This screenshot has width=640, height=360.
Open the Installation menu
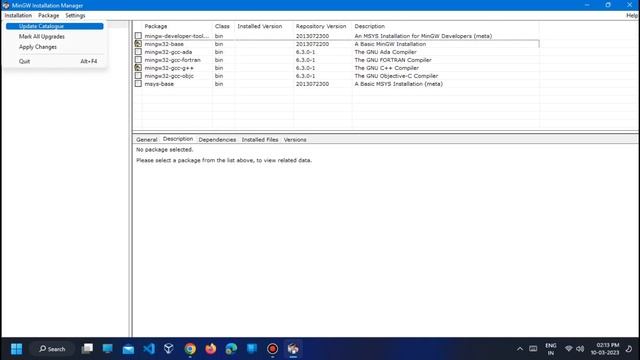(18, 16)
